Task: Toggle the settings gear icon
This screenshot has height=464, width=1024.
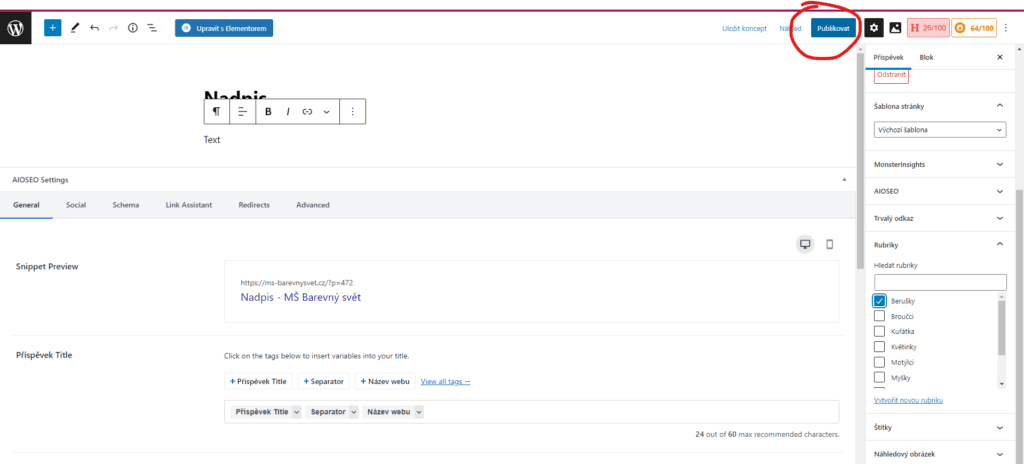Action: tap(874, 28)
